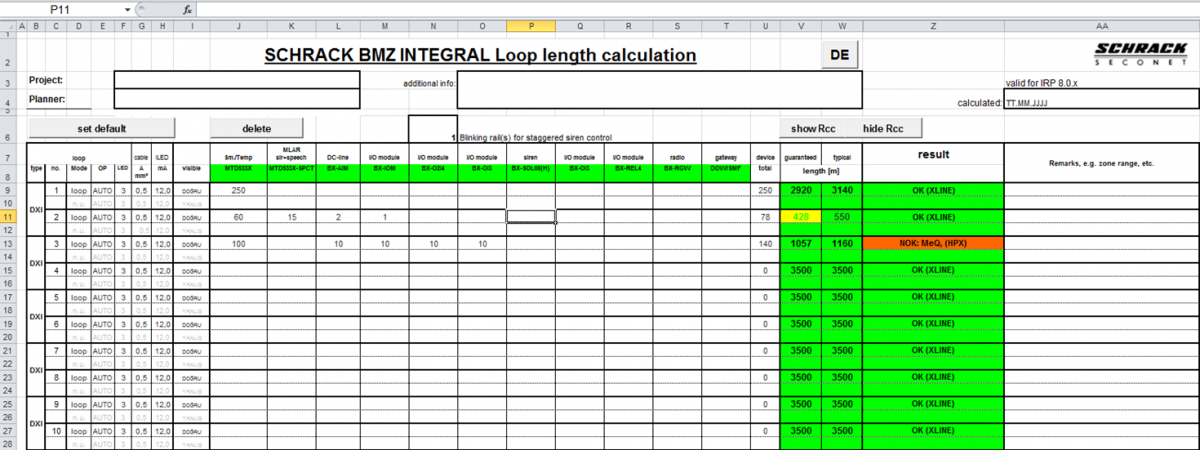This screenshot has height=450, width=1200.
Task: Click the Schrack Seconet logo image
Action: [x=1139, y=53]
